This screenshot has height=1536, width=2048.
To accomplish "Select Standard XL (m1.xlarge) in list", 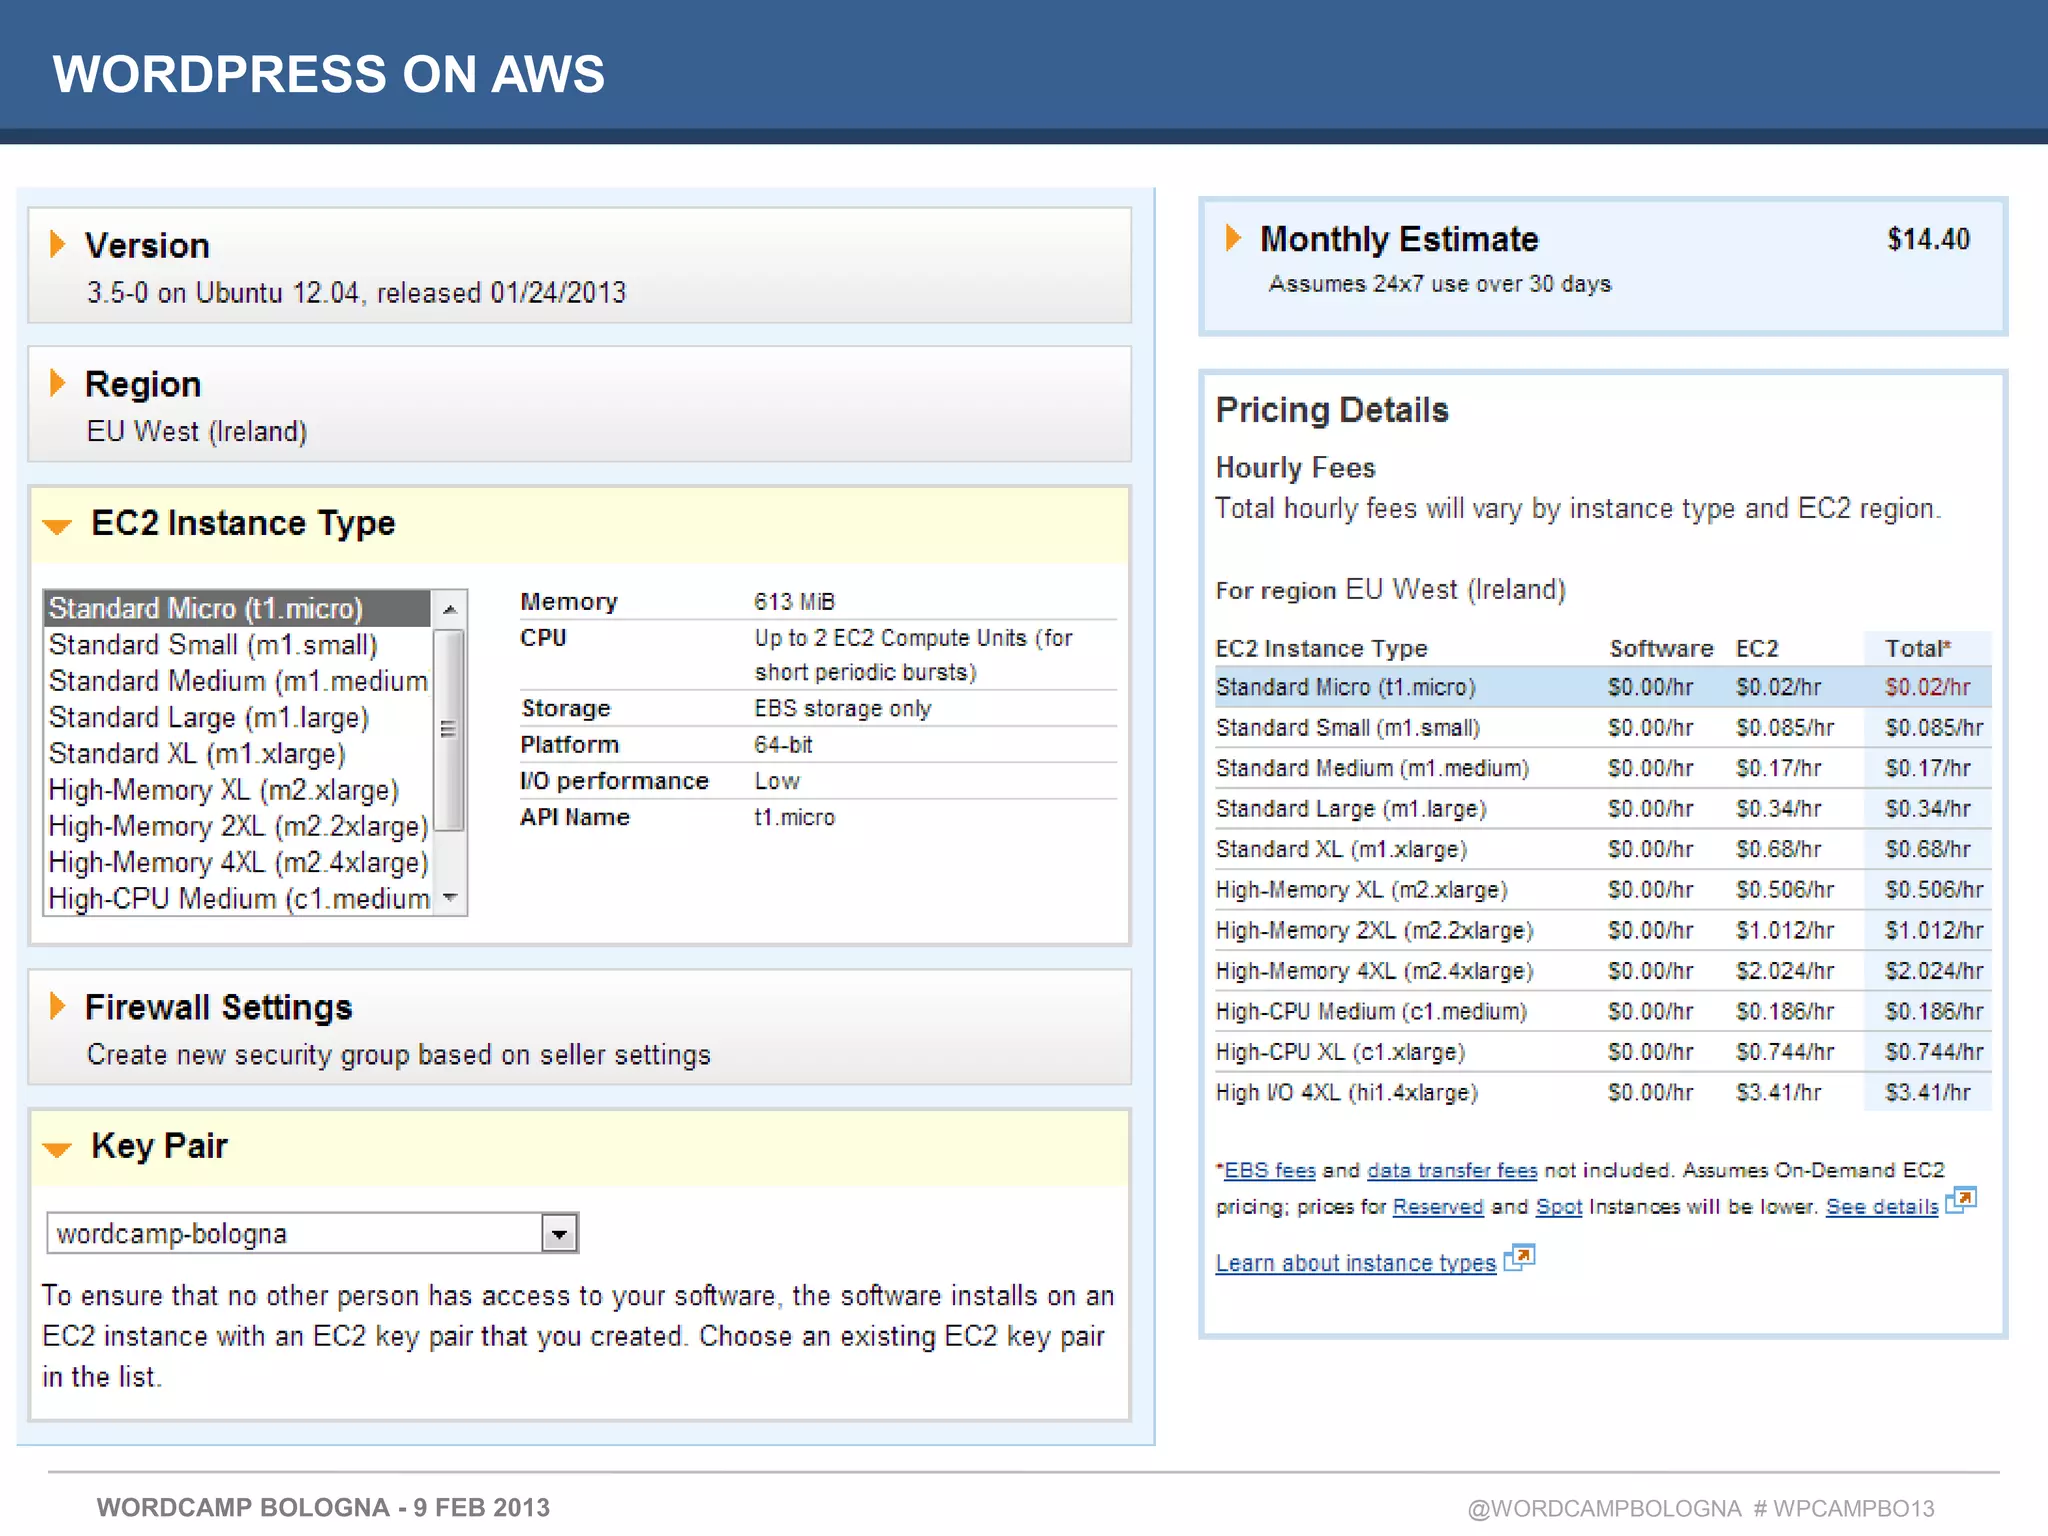I will point(238,753).
